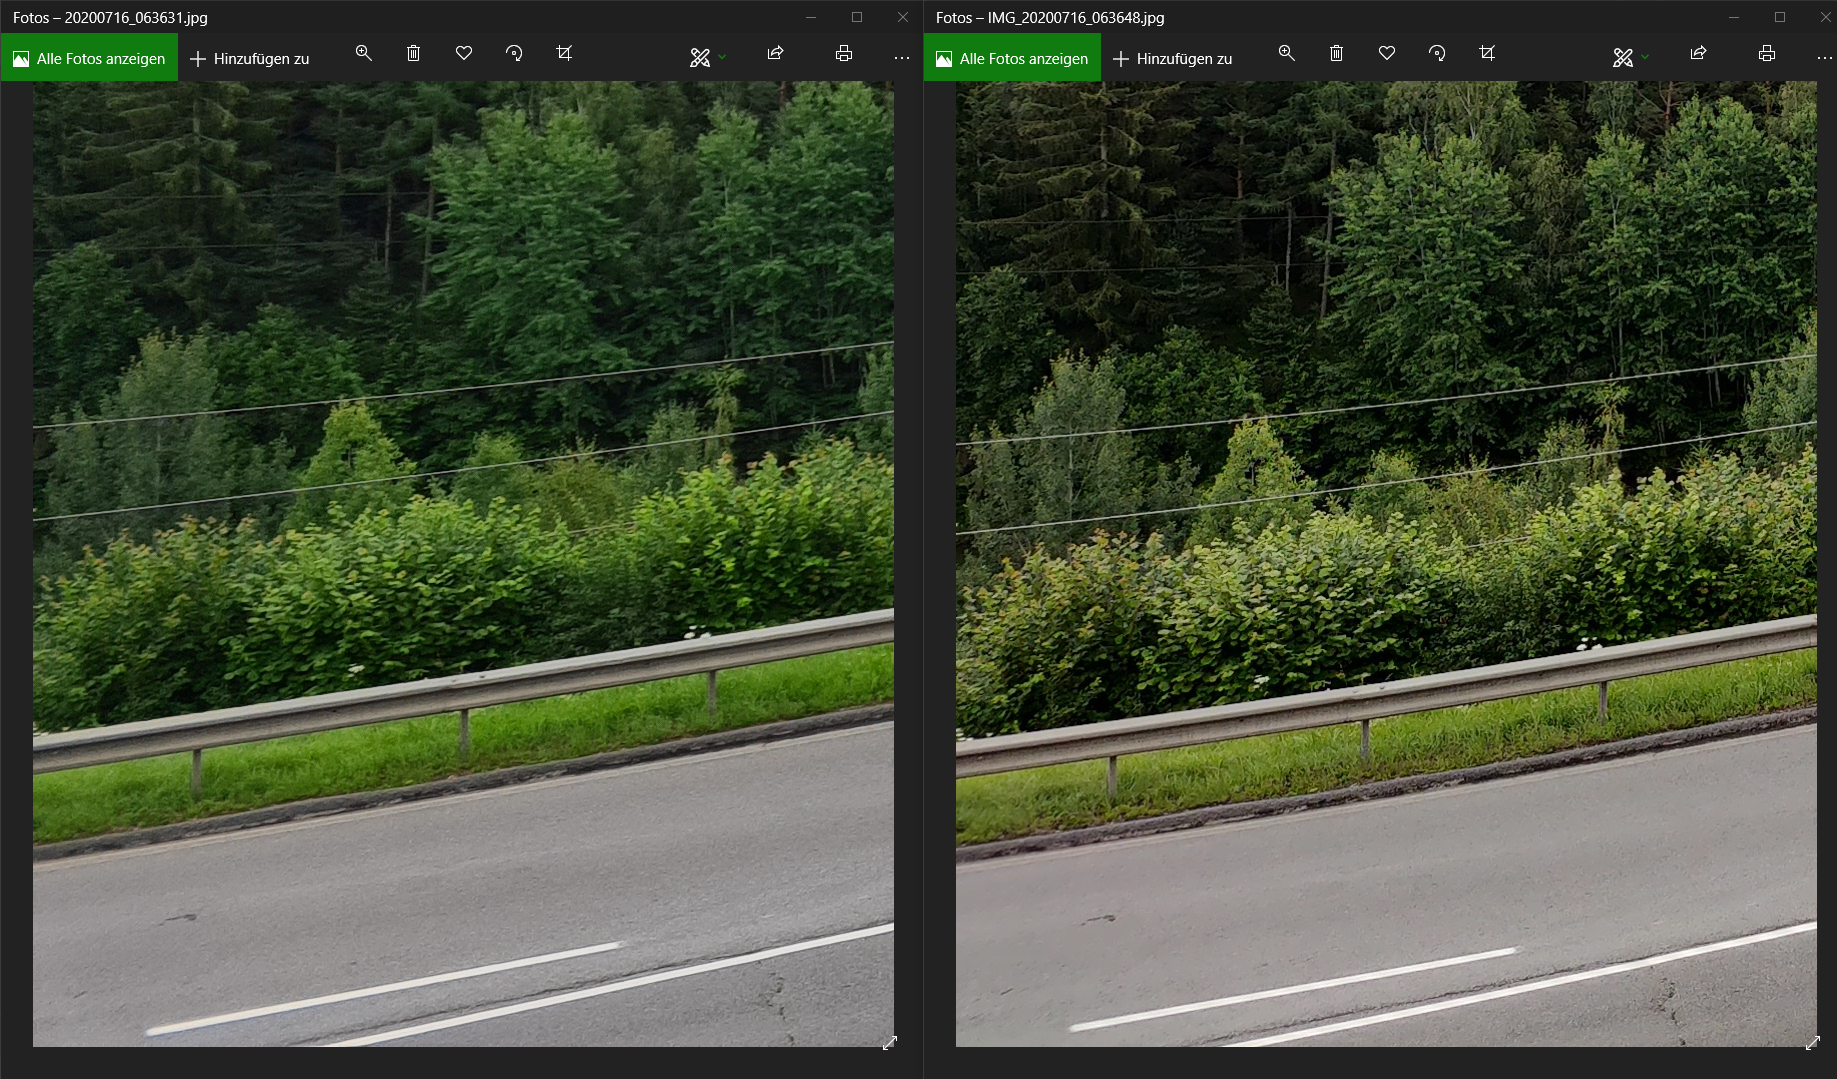This screenshot has width=1837, height=1079.
Task: Share the photo from left window
Action: pyautogui.click(x=775, y=54)
